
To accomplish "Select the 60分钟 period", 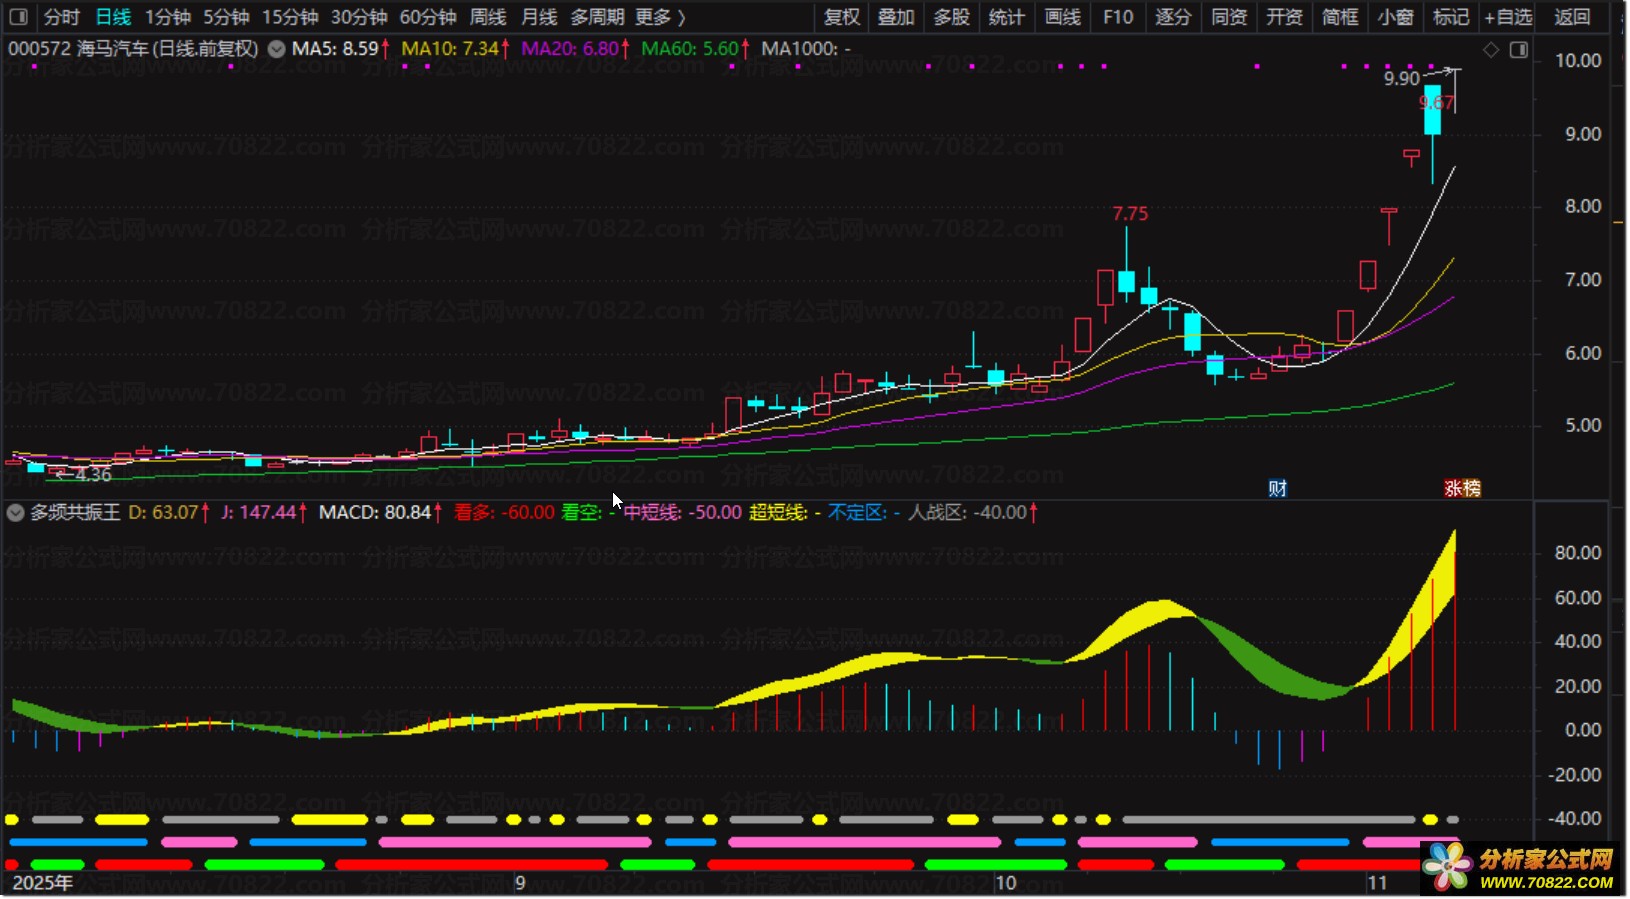I will (427, 17).
